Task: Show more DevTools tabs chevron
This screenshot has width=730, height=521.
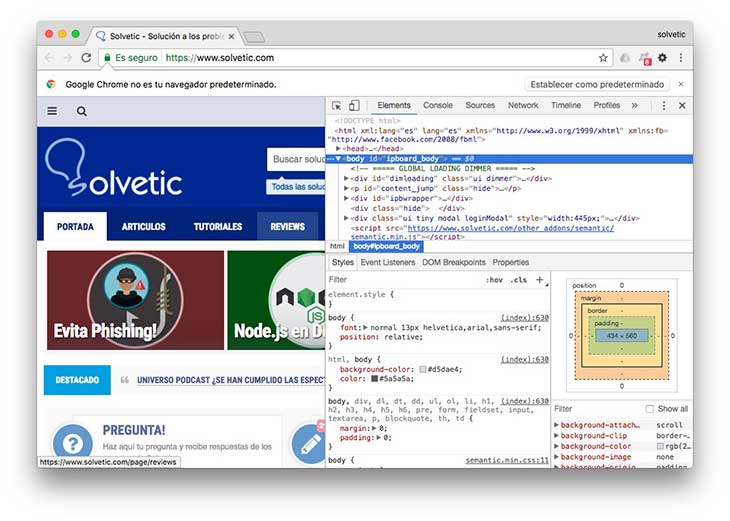Action: [635, 106]
